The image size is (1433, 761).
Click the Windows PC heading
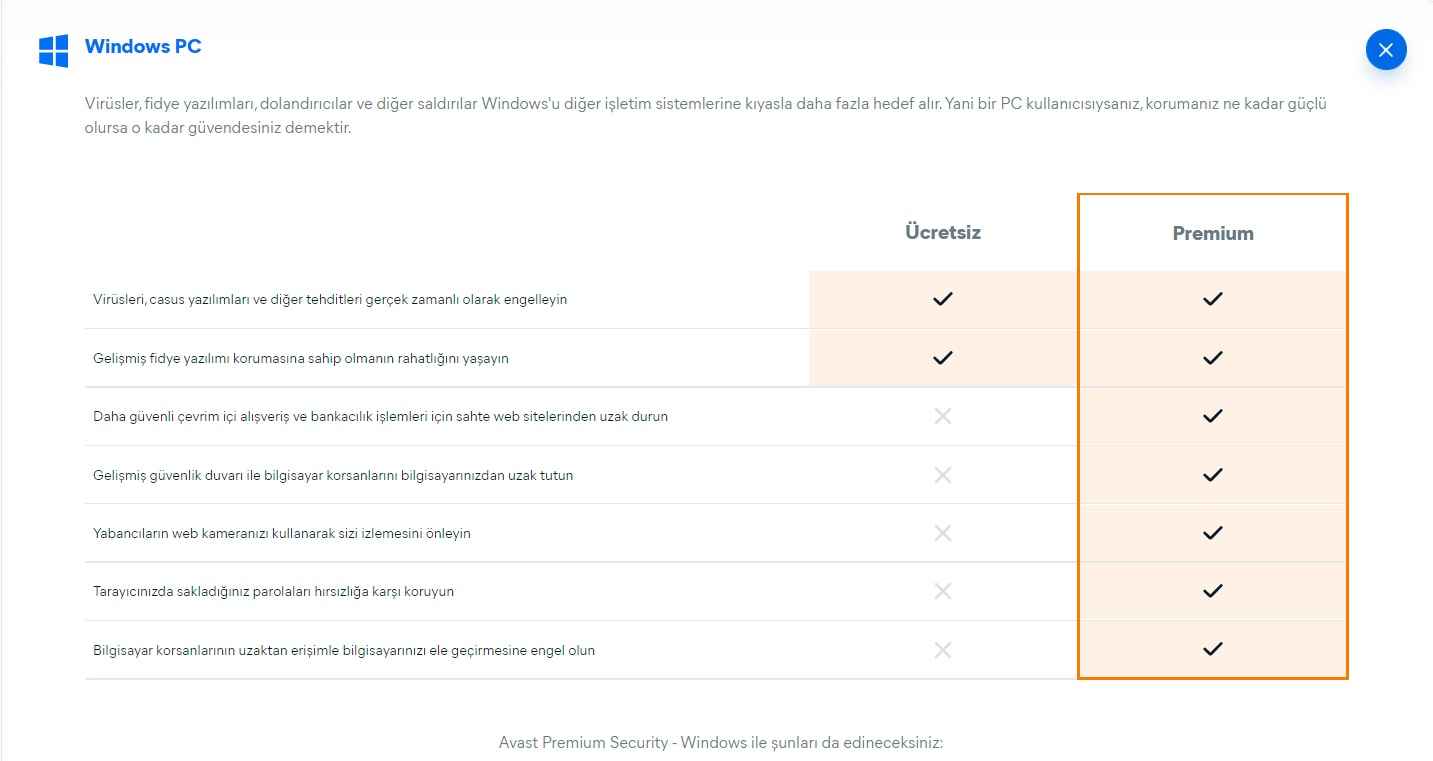[x=143, y=46]
